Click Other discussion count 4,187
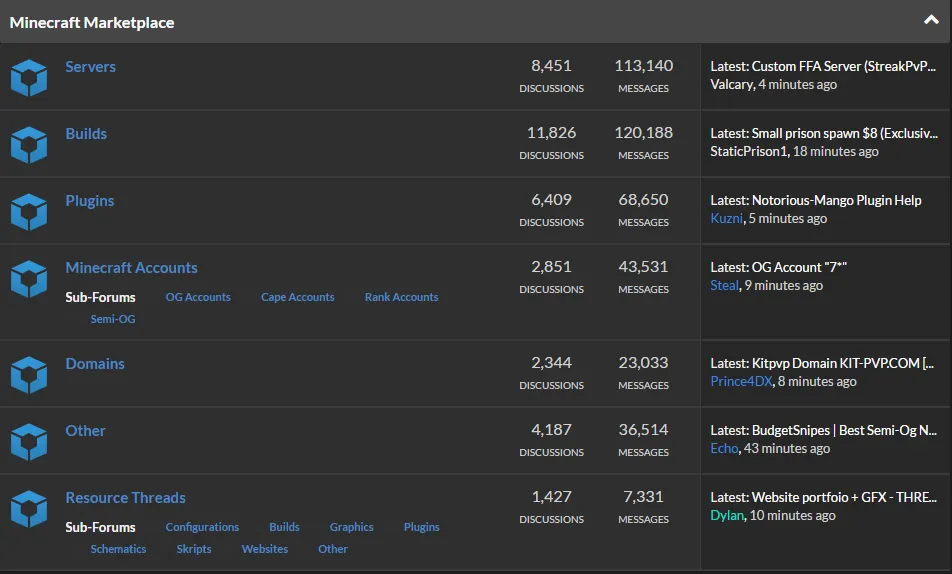 click(x=551, y=429)
